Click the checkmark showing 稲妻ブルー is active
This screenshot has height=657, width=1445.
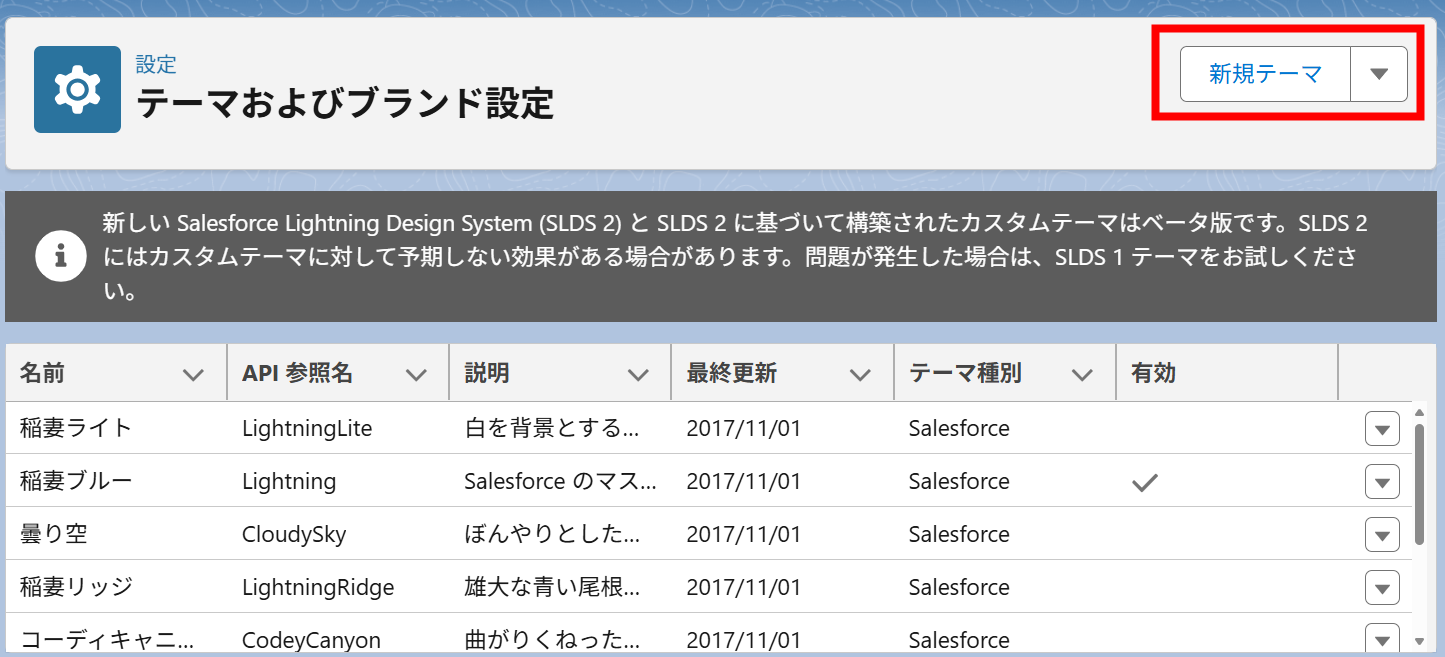1143,481
